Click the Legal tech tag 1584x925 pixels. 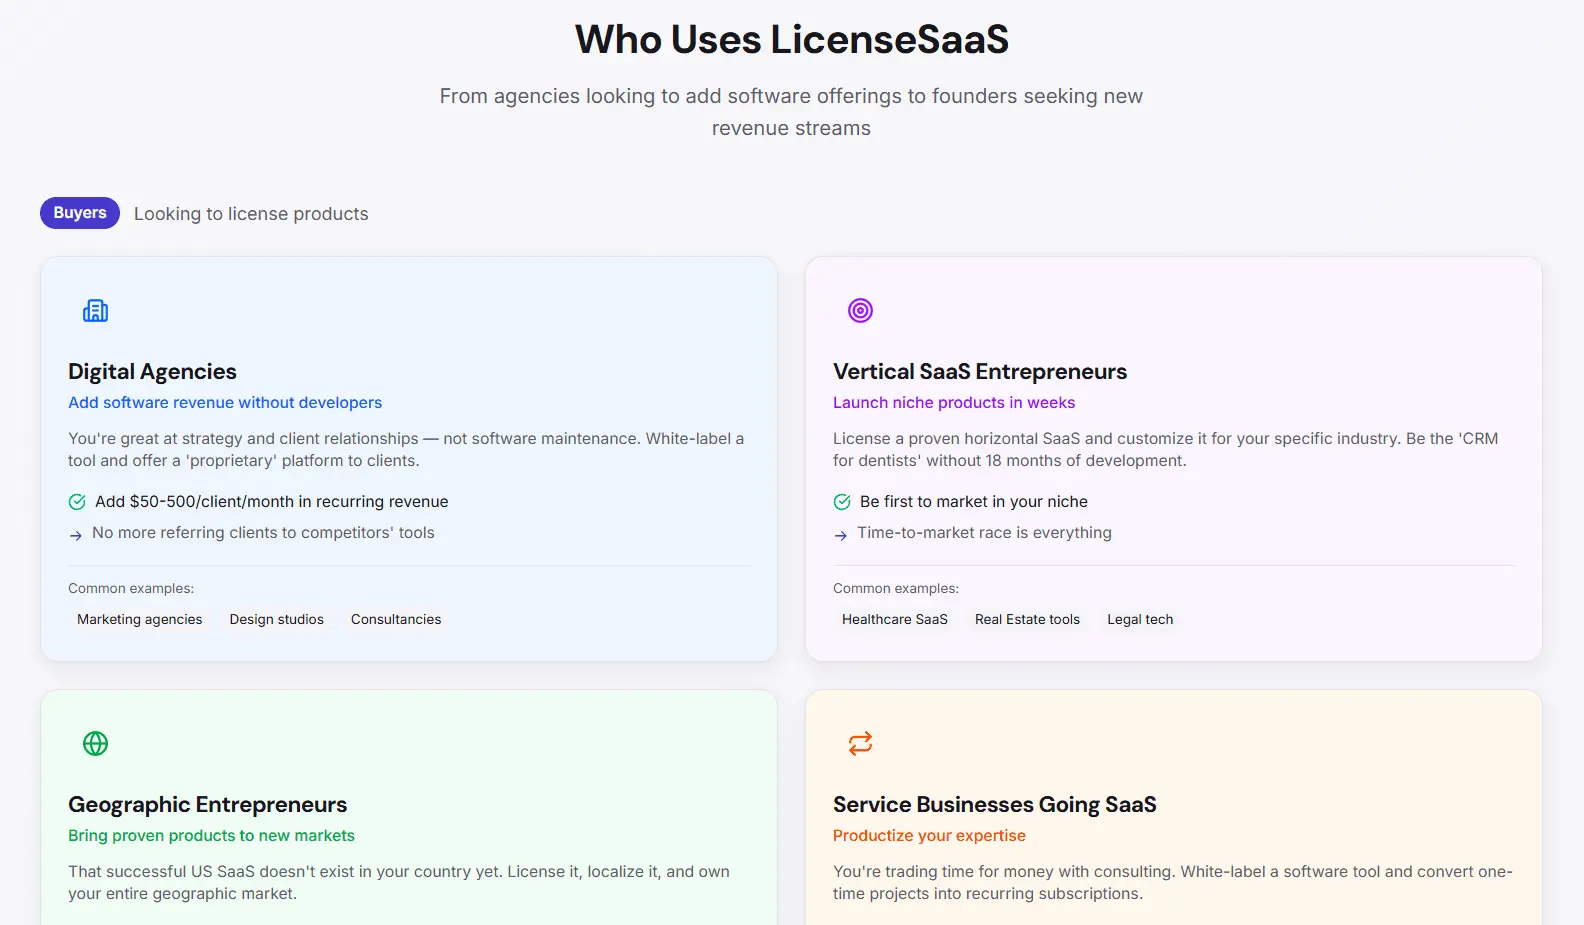pyautogui.click(x=1140, y=620)
